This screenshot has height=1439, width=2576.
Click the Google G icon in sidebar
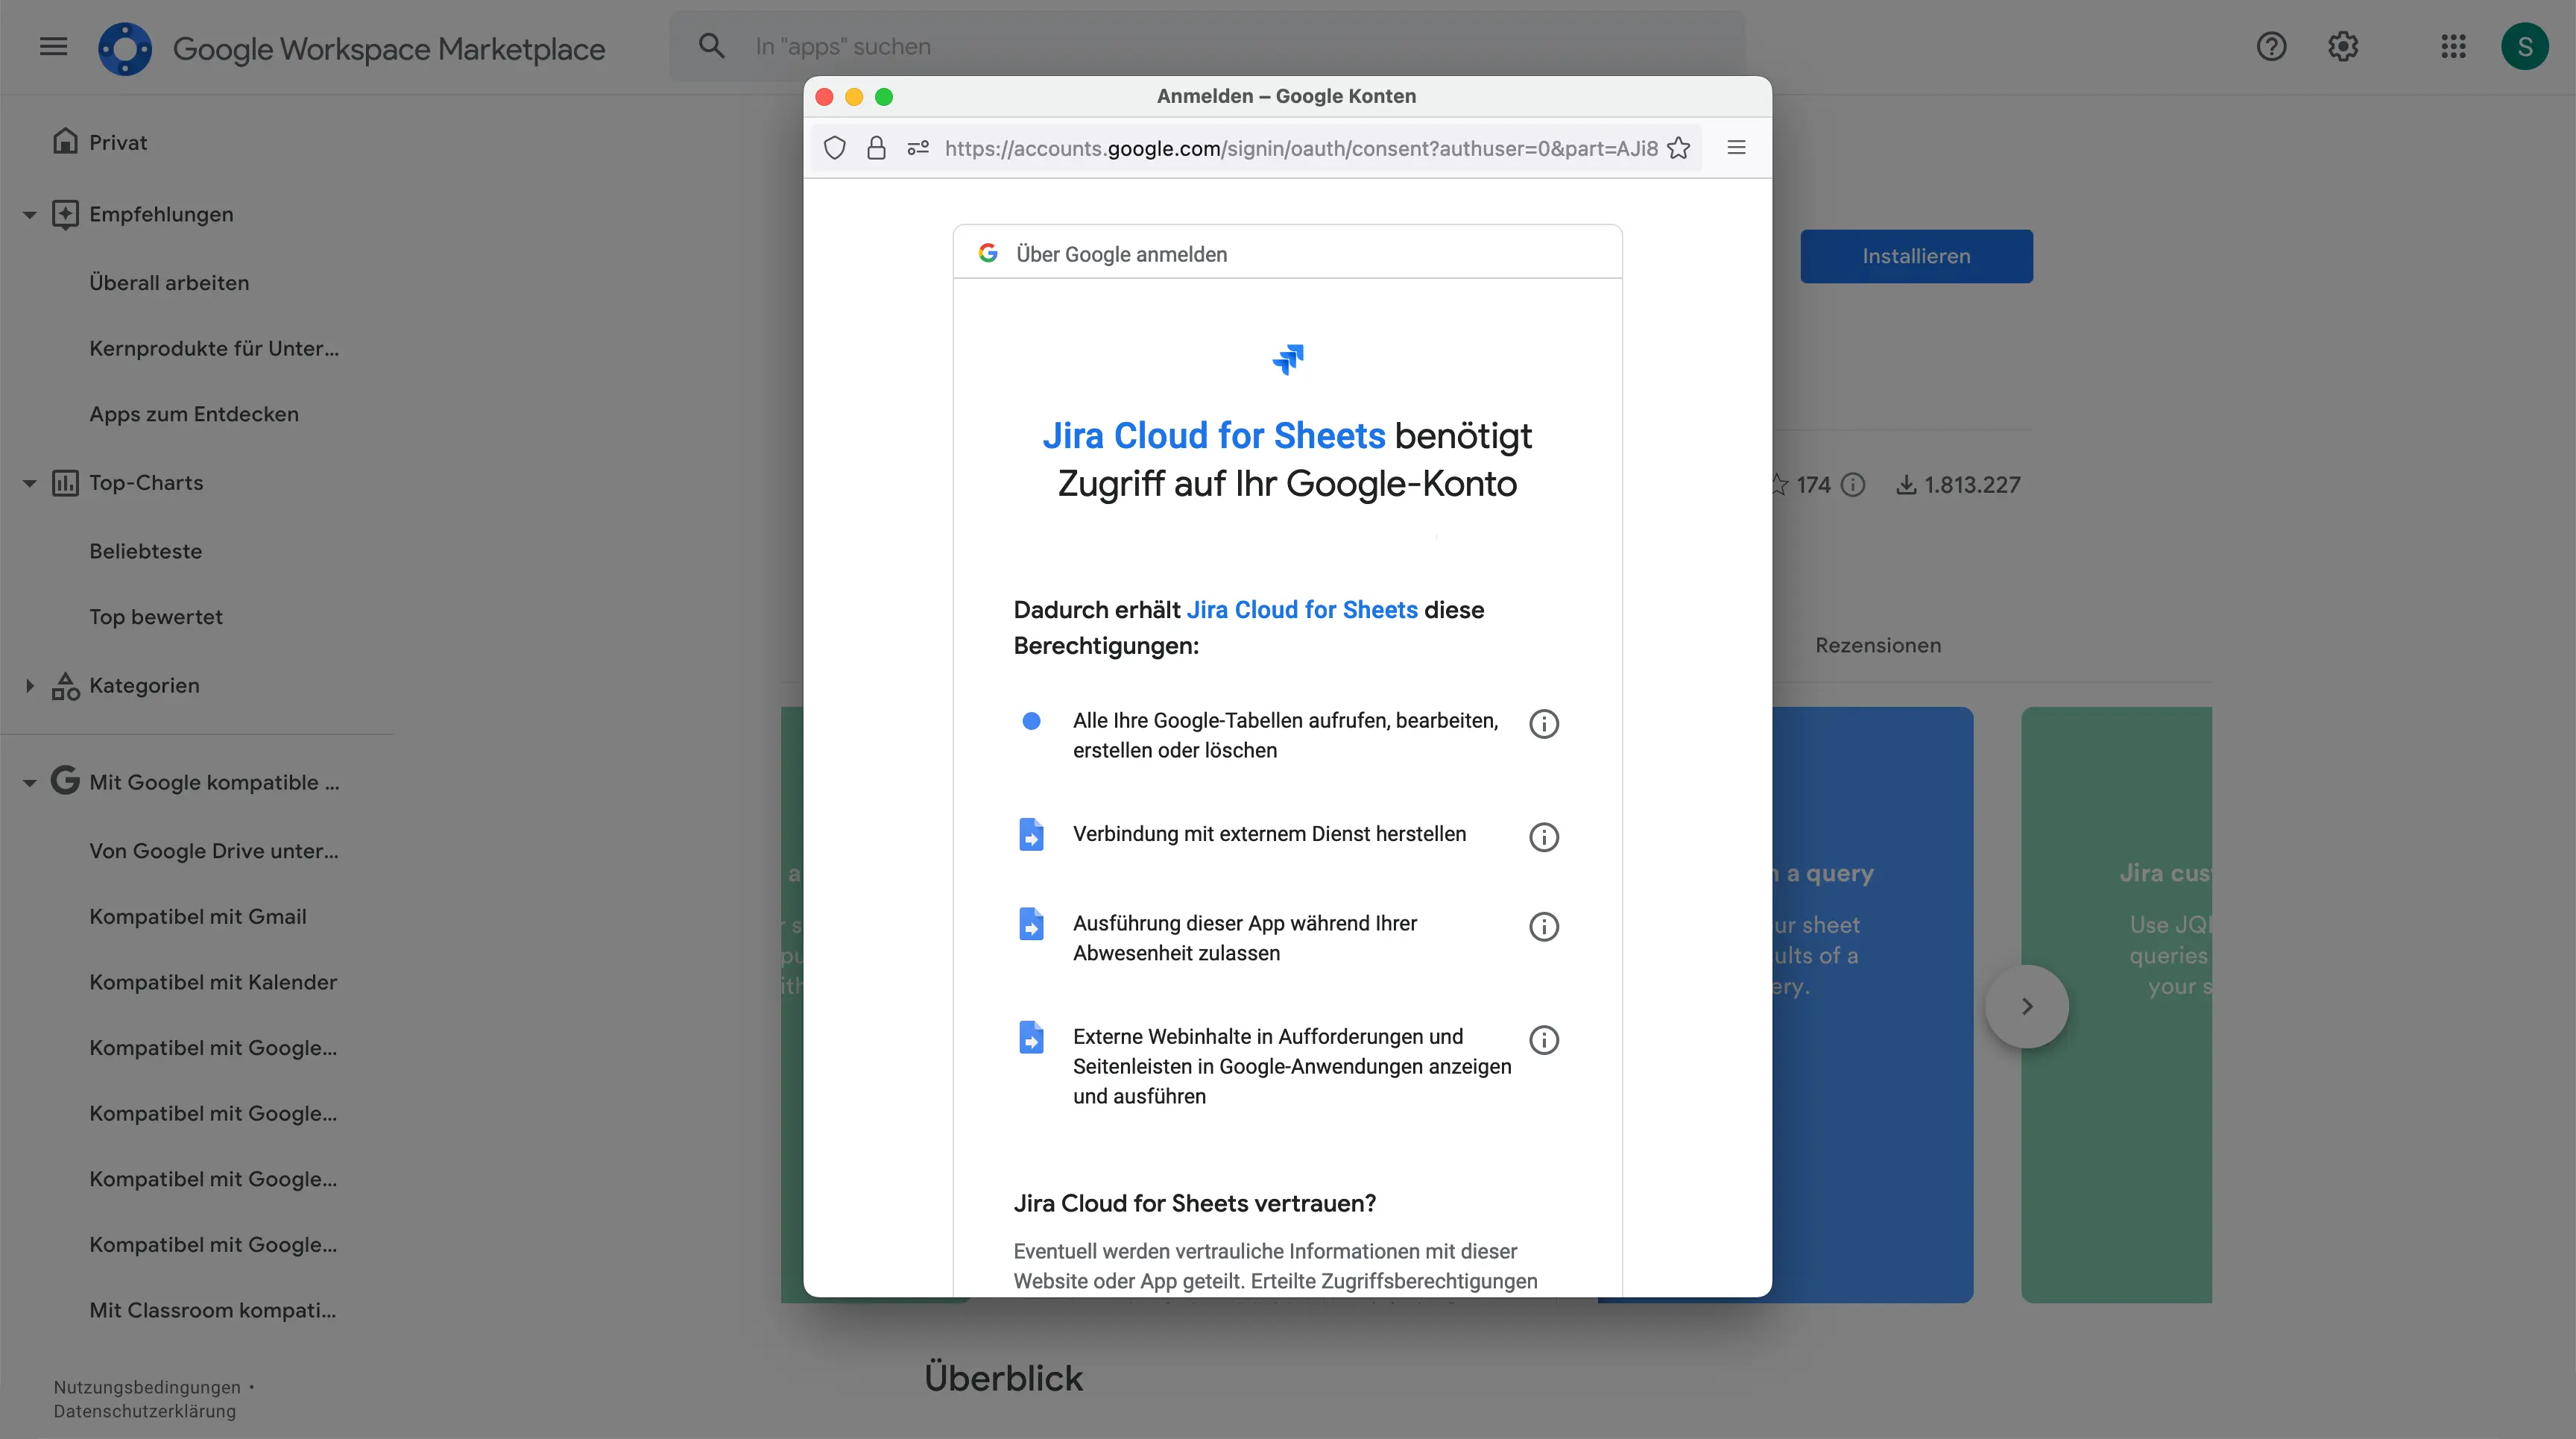click(x=65, y=780)
